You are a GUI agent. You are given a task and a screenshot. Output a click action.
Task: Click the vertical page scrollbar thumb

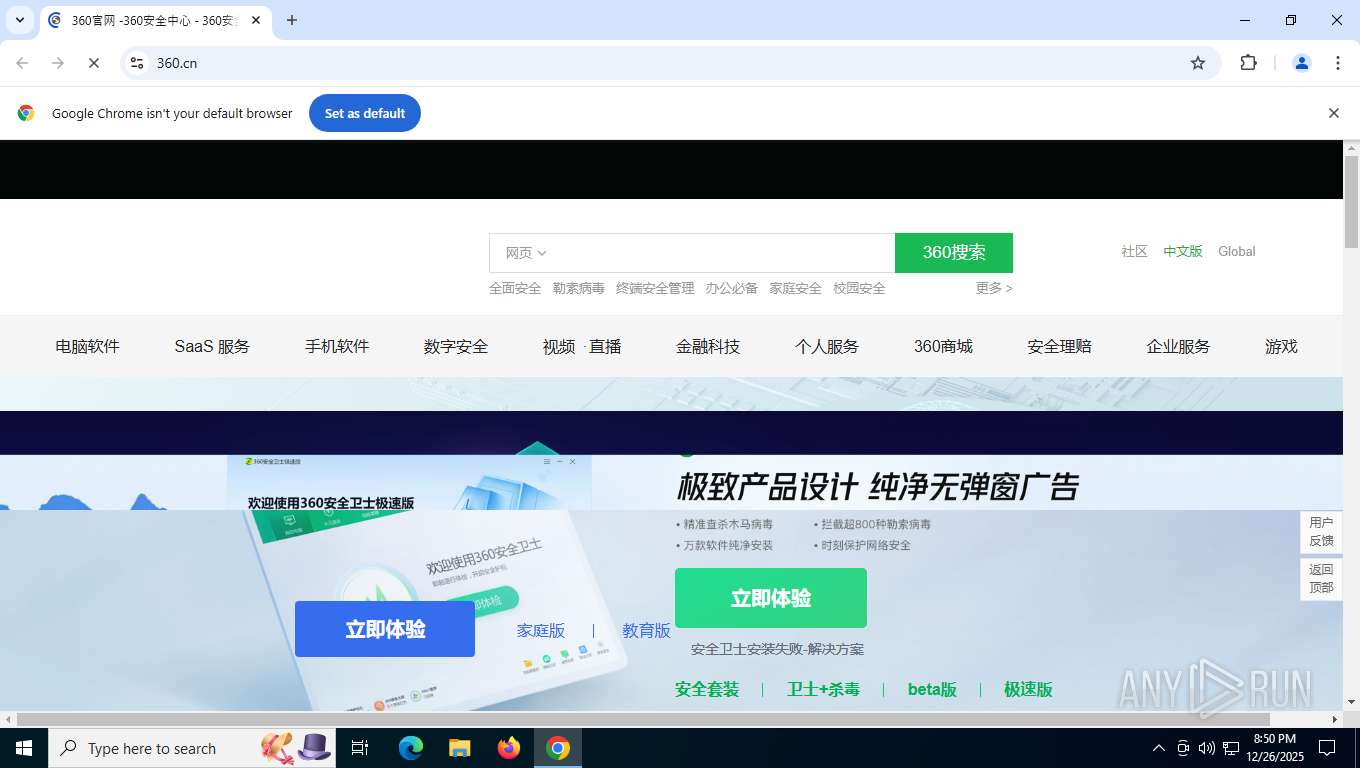click(1351, 202)
